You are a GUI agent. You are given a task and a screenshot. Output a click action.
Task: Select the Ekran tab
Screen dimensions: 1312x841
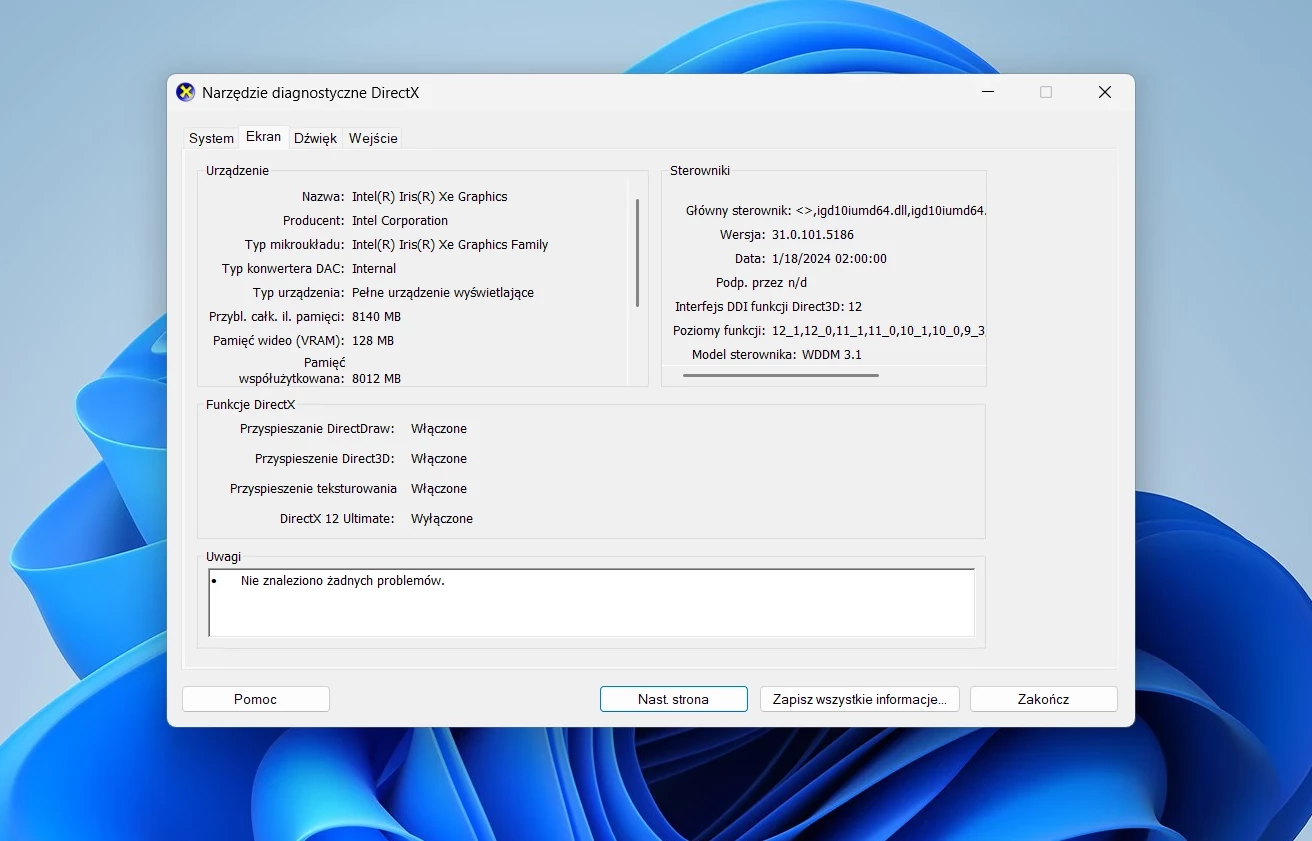(263, 136)
